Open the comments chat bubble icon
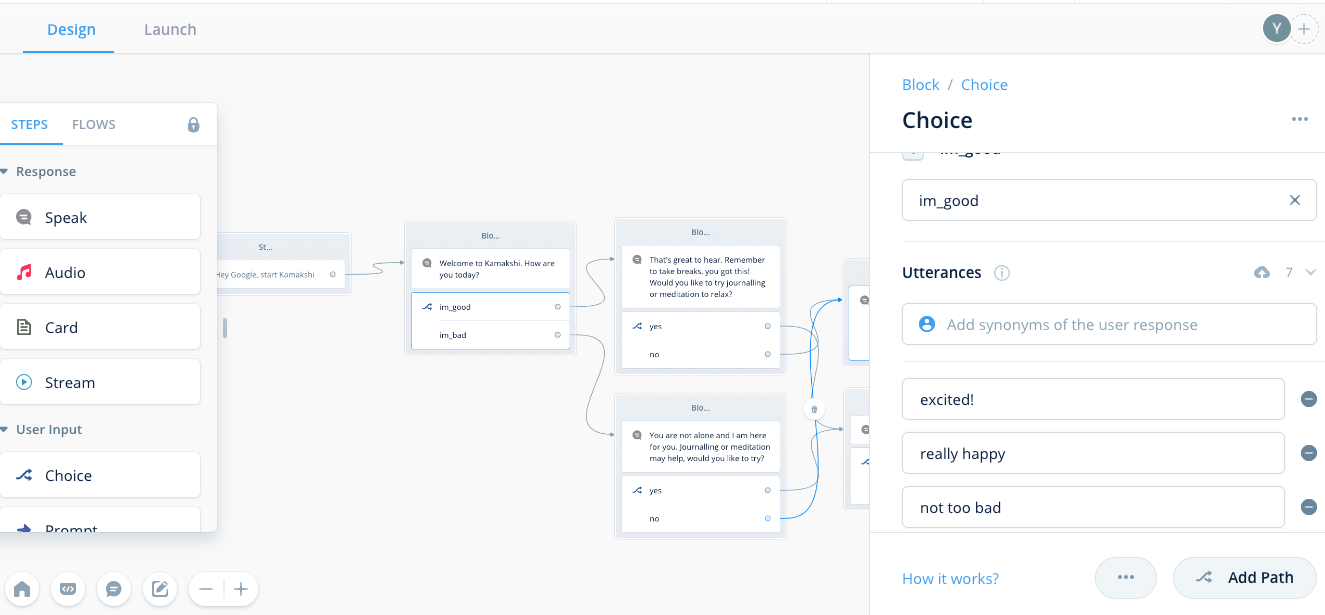Screen dimensions: 1325x615 114,589
